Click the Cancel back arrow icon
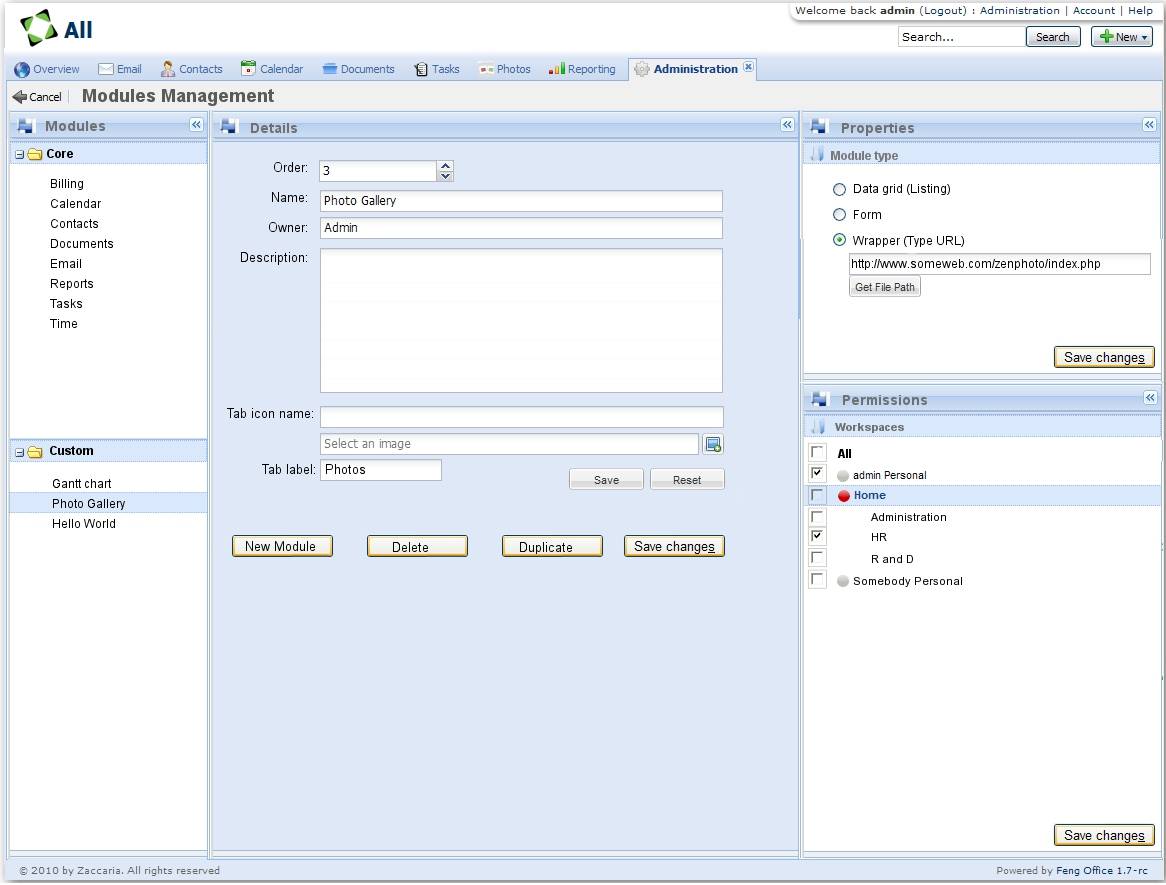 pos(19,97)
